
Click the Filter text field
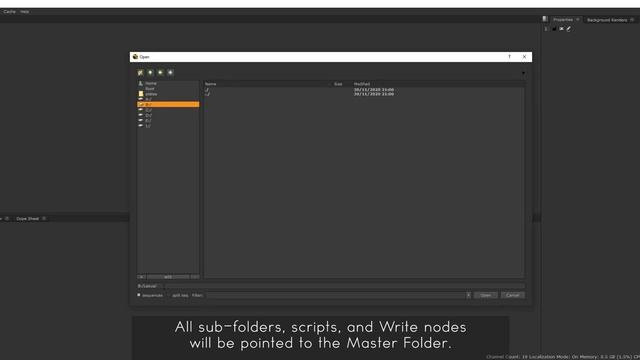point(336,295)
